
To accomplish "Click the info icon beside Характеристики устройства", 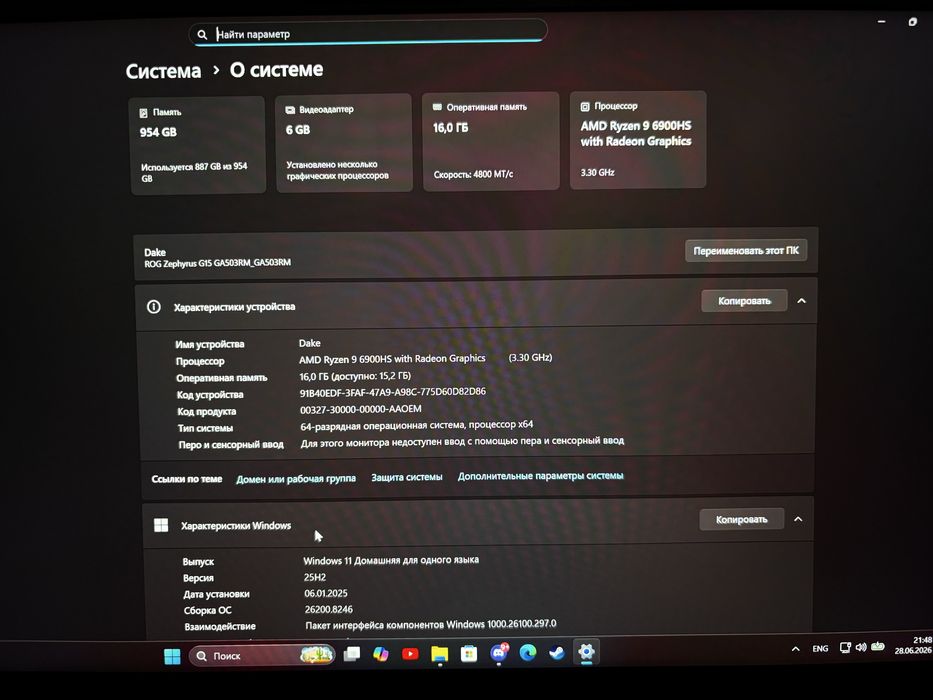I will [154, 307].
